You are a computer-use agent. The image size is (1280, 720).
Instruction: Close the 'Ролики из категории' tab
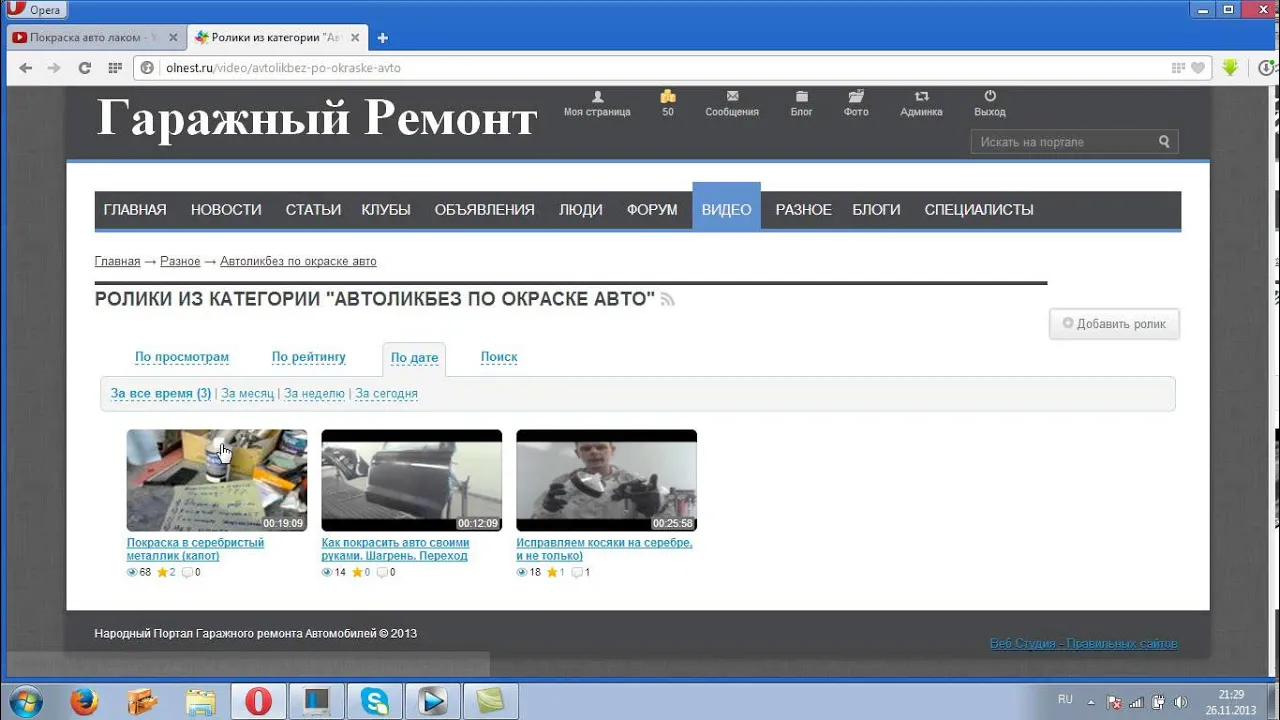coord(356,38)
